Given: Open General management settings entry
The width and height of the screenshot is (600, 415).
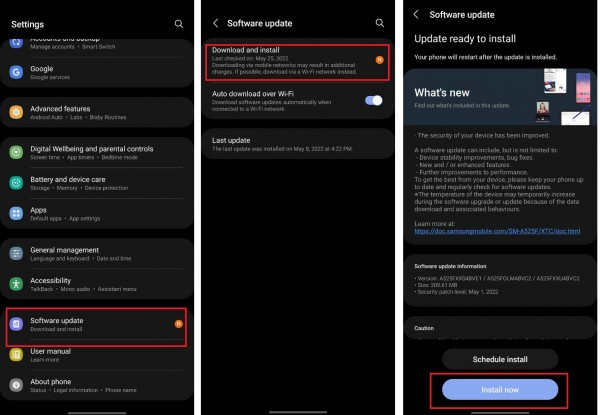Looking at the screenshot, I should click(96, 254).
